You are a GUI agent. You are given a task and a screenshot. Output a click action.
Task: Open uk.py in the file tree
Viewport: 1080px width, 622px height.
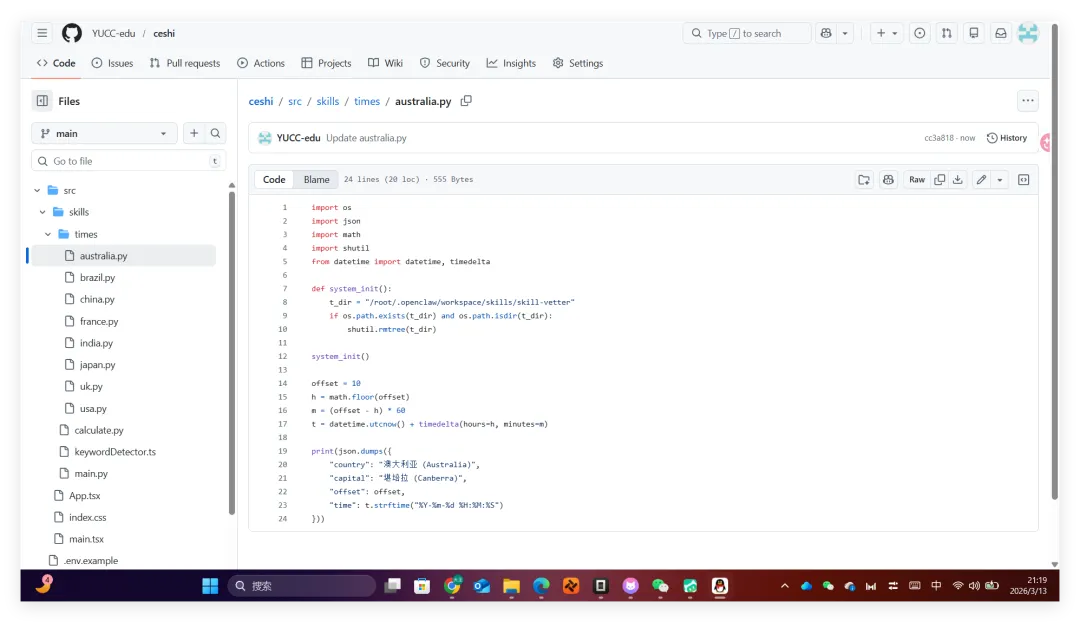(91, 386)
